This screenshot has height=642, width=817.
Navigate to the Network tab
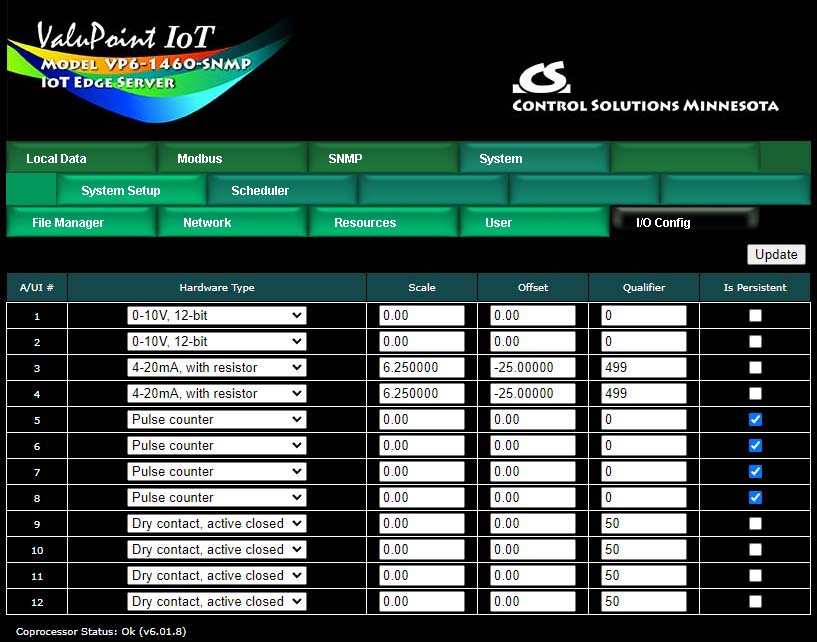tap(207, 222)
